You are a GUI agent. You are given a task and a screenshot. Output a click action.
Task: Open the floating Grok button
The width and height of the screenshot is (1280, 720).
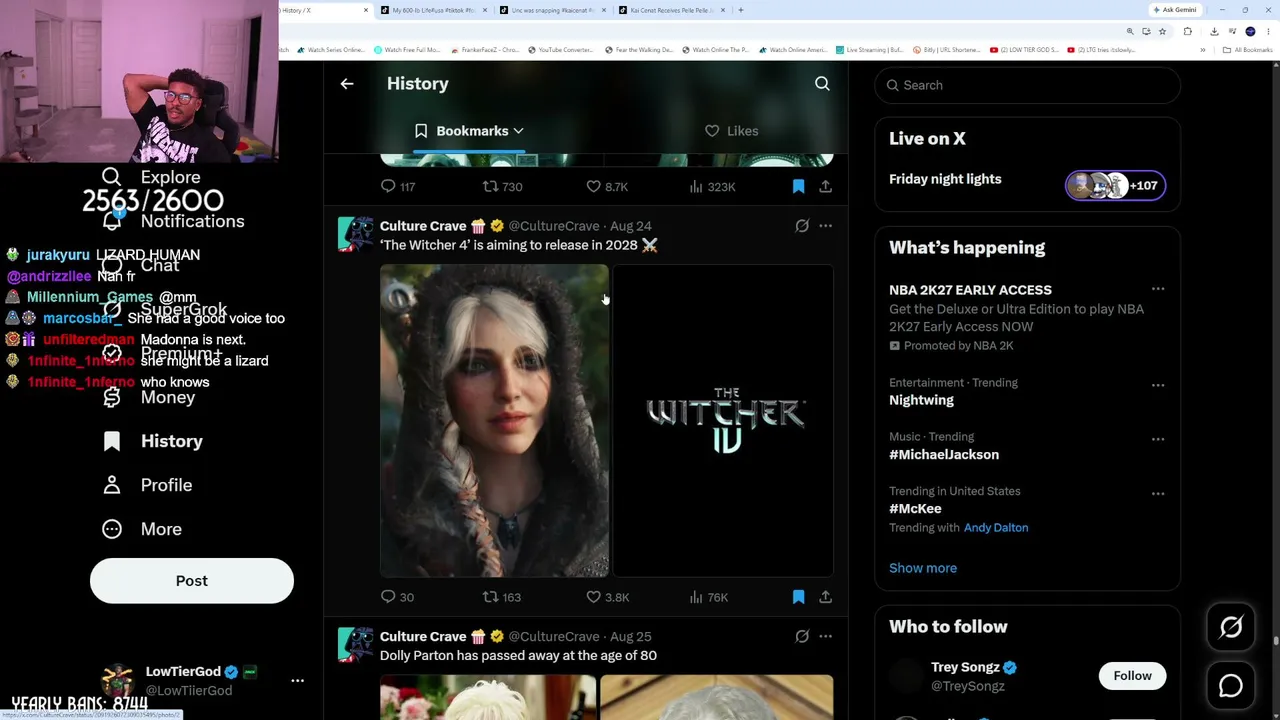point(1231,627)
